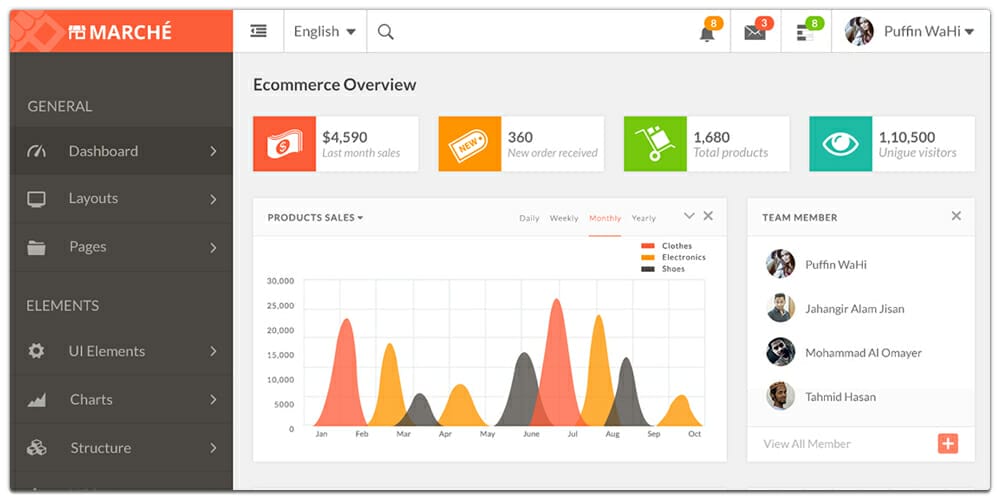Expand the Pages menu chevron

(x=213, y=247)
